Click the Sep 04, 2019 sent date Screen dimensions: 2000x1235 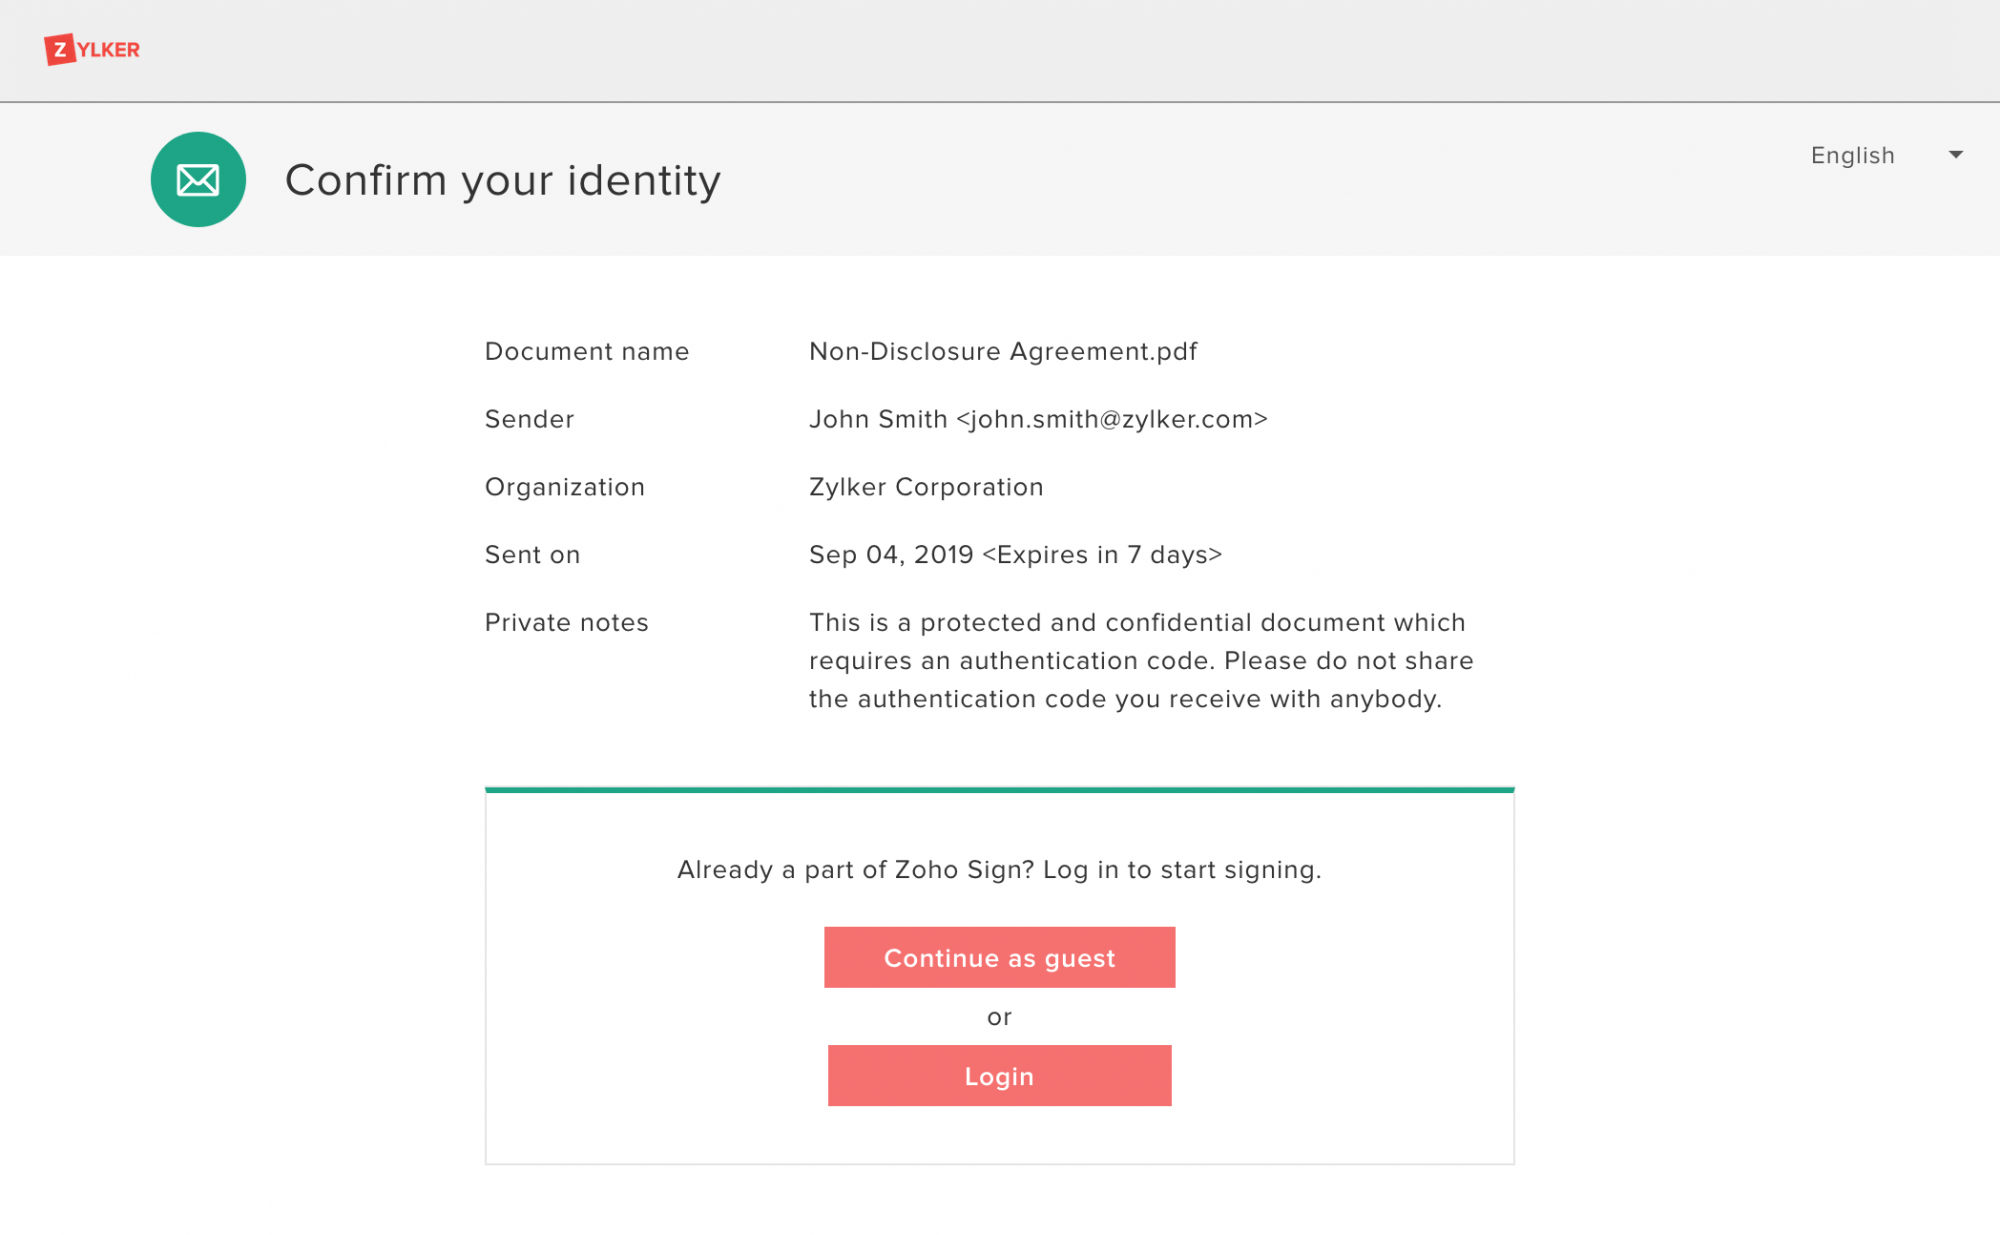(890, 555)
